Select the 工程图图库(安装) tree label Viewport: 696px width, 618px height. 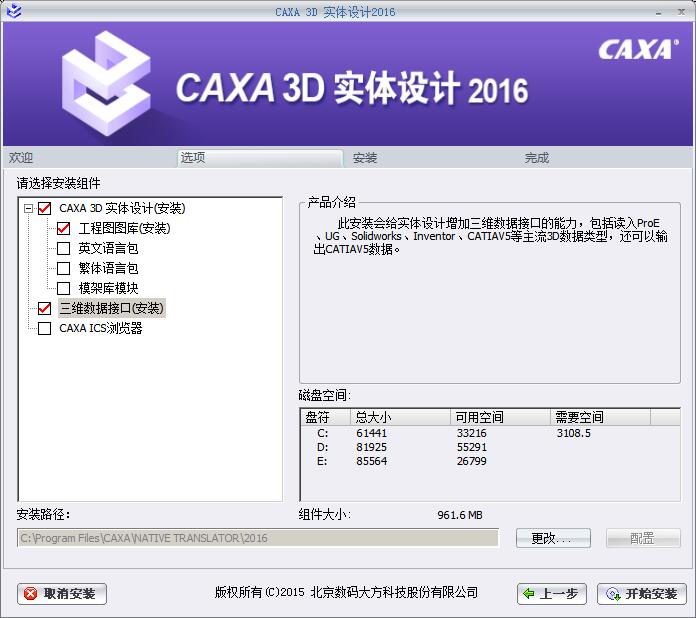[124, 228]
